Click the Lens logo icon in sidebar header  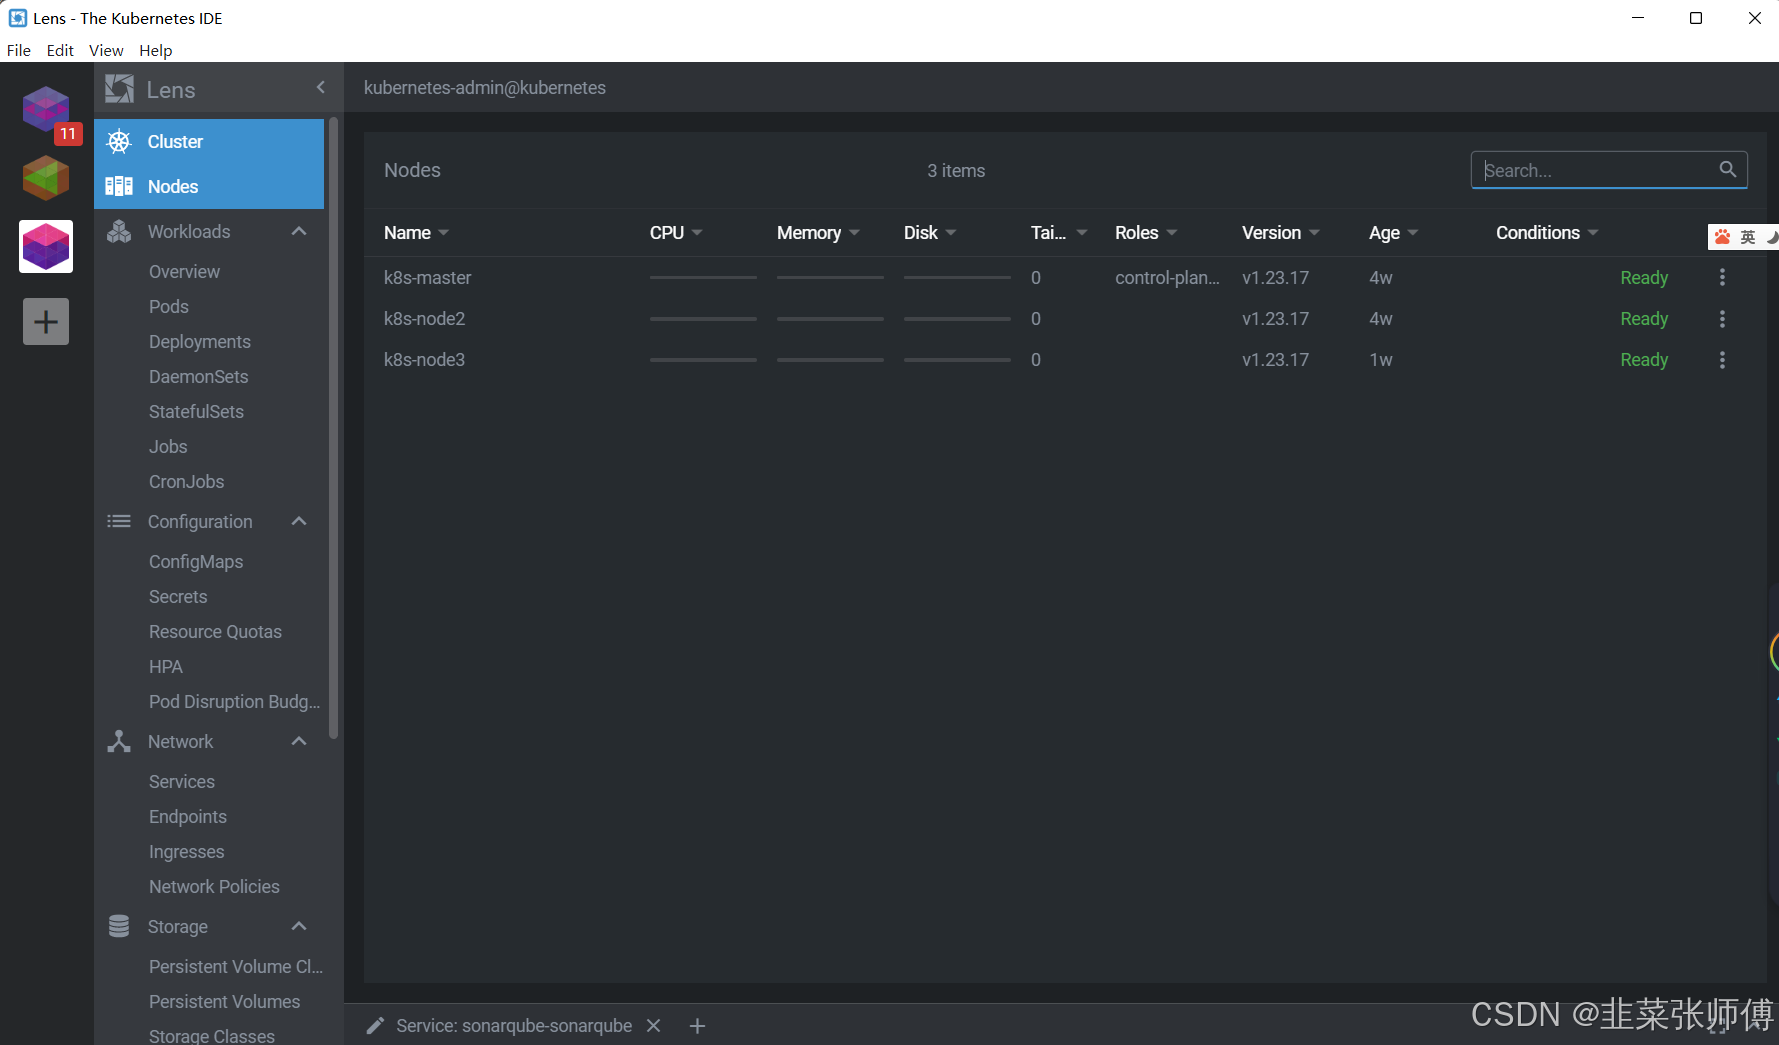pyautogui.click(x=120, y=89)
